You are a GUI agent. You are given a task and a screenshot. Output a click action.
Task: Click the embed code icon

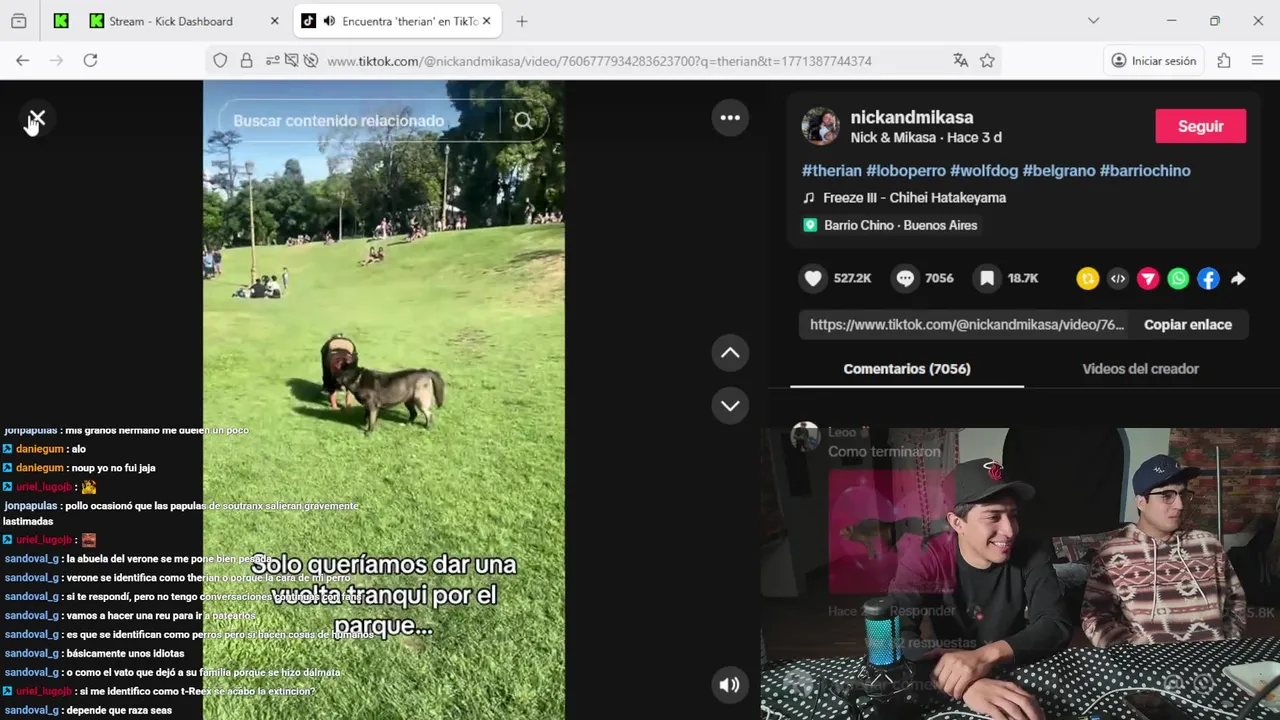click(x=1118, y=279)
